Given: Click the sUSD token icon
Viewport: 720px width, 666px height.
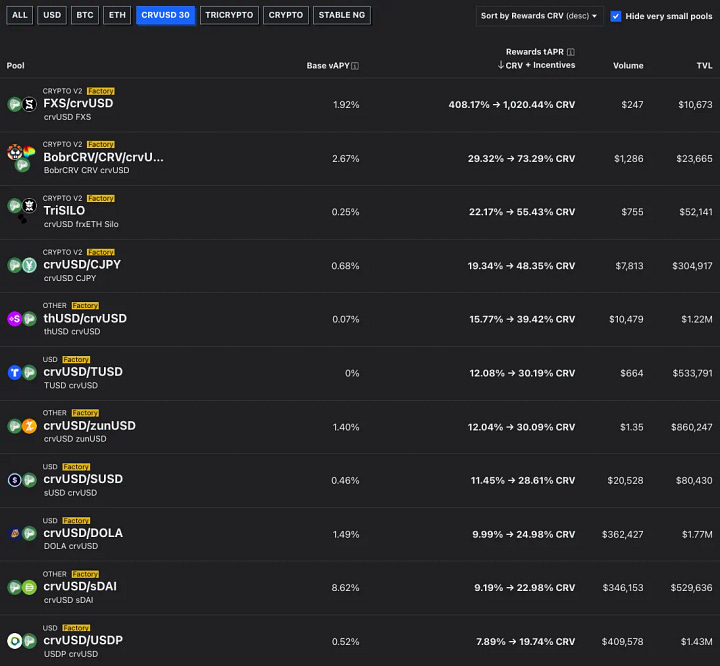Looking at the screenshot, I should [x=15, y=480].
